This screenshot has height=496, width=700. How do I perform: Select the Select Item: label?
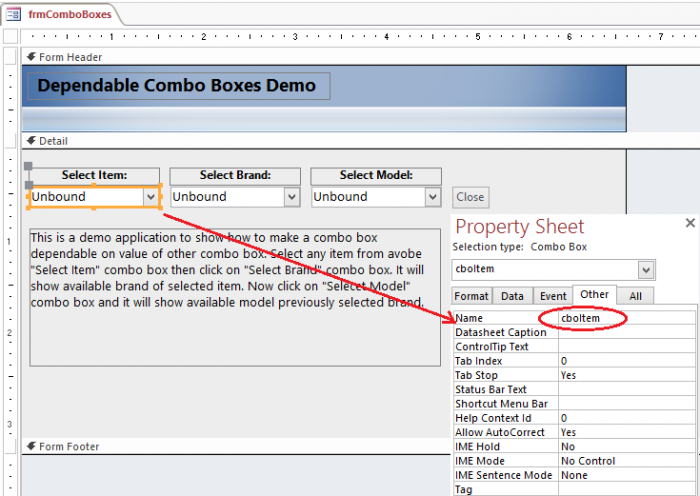(94, 175)
